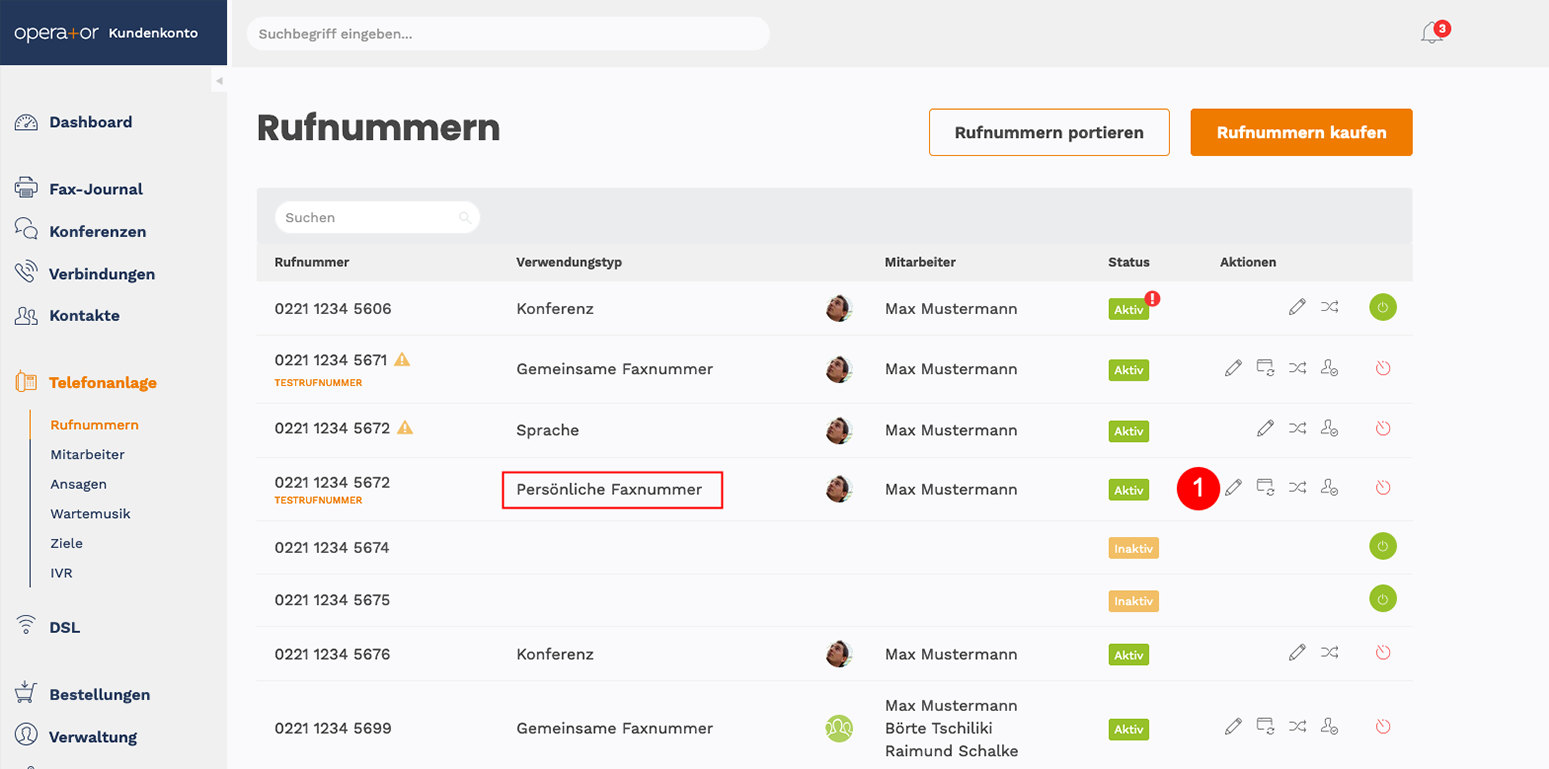Viewport: 1549px width, 769px height.
Task: Click Max Mustermann's avatar in the 5606 row
Action: (839, 308)
